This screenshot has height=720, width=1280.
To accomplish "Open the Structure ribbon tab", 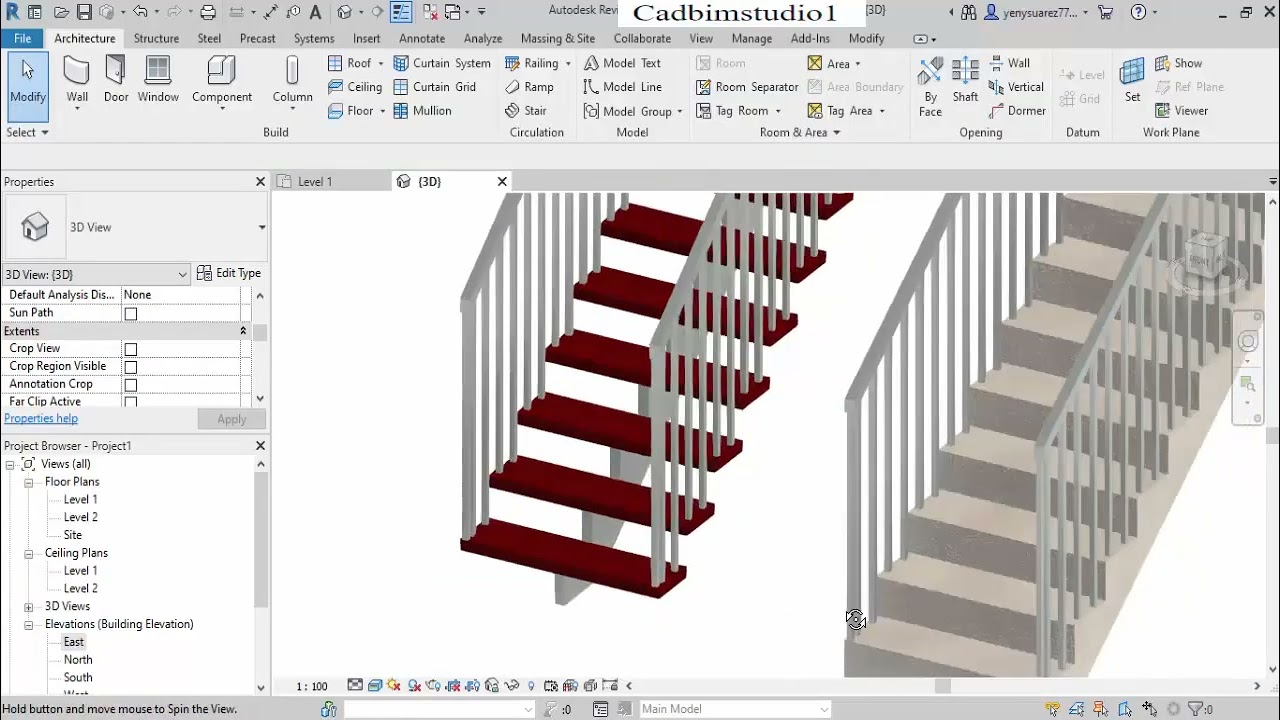I will (156, 38).
